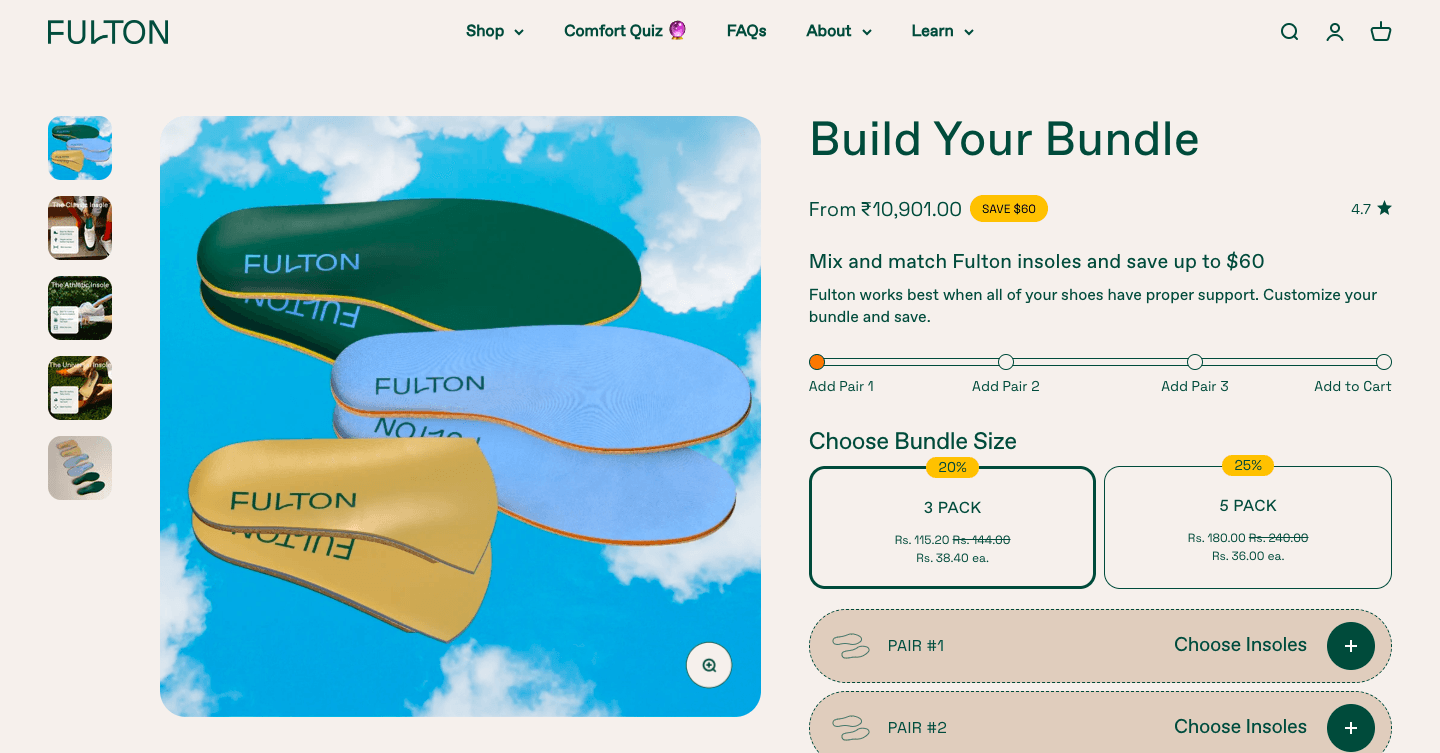Expand the Learn menu
Viewport: 1440px width, 753px height.
942,31
